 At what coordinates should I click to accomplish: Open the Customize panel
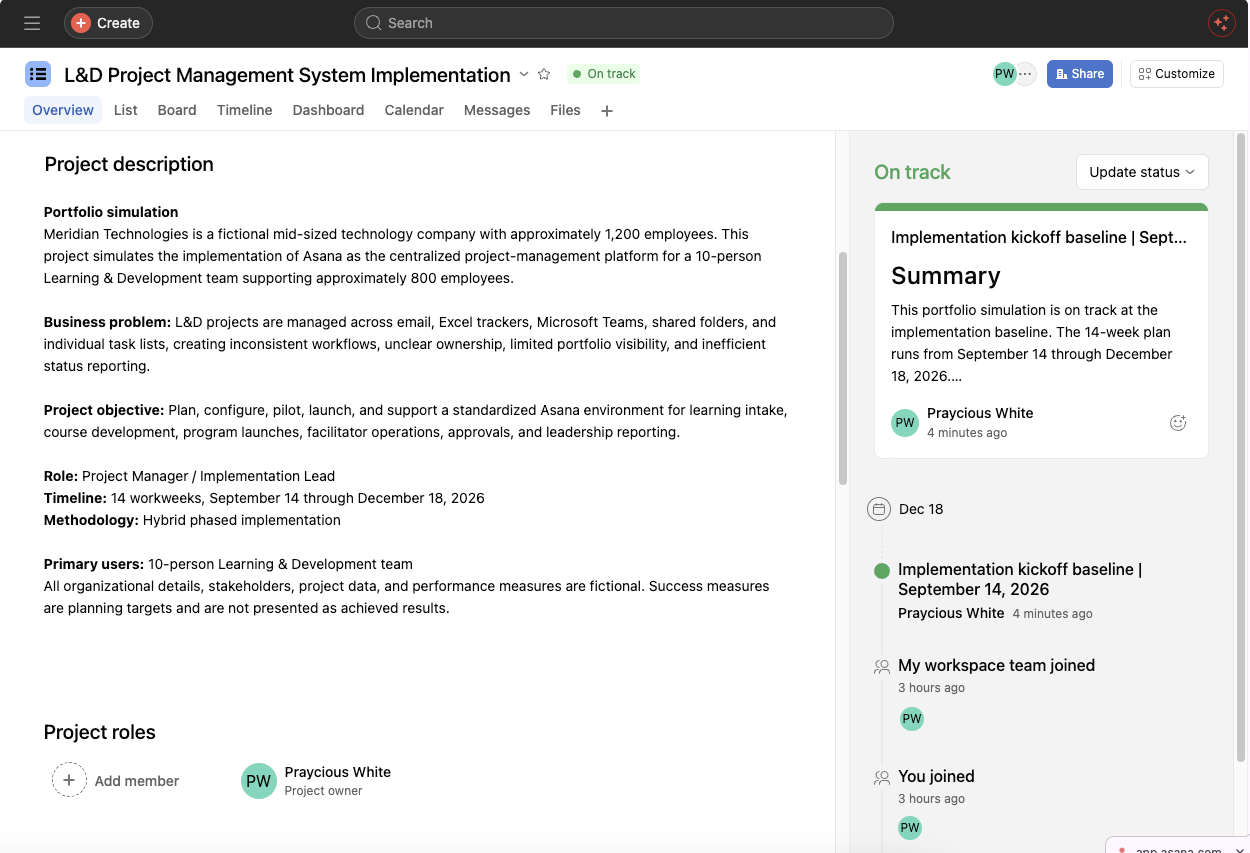tap(1177, 74)
